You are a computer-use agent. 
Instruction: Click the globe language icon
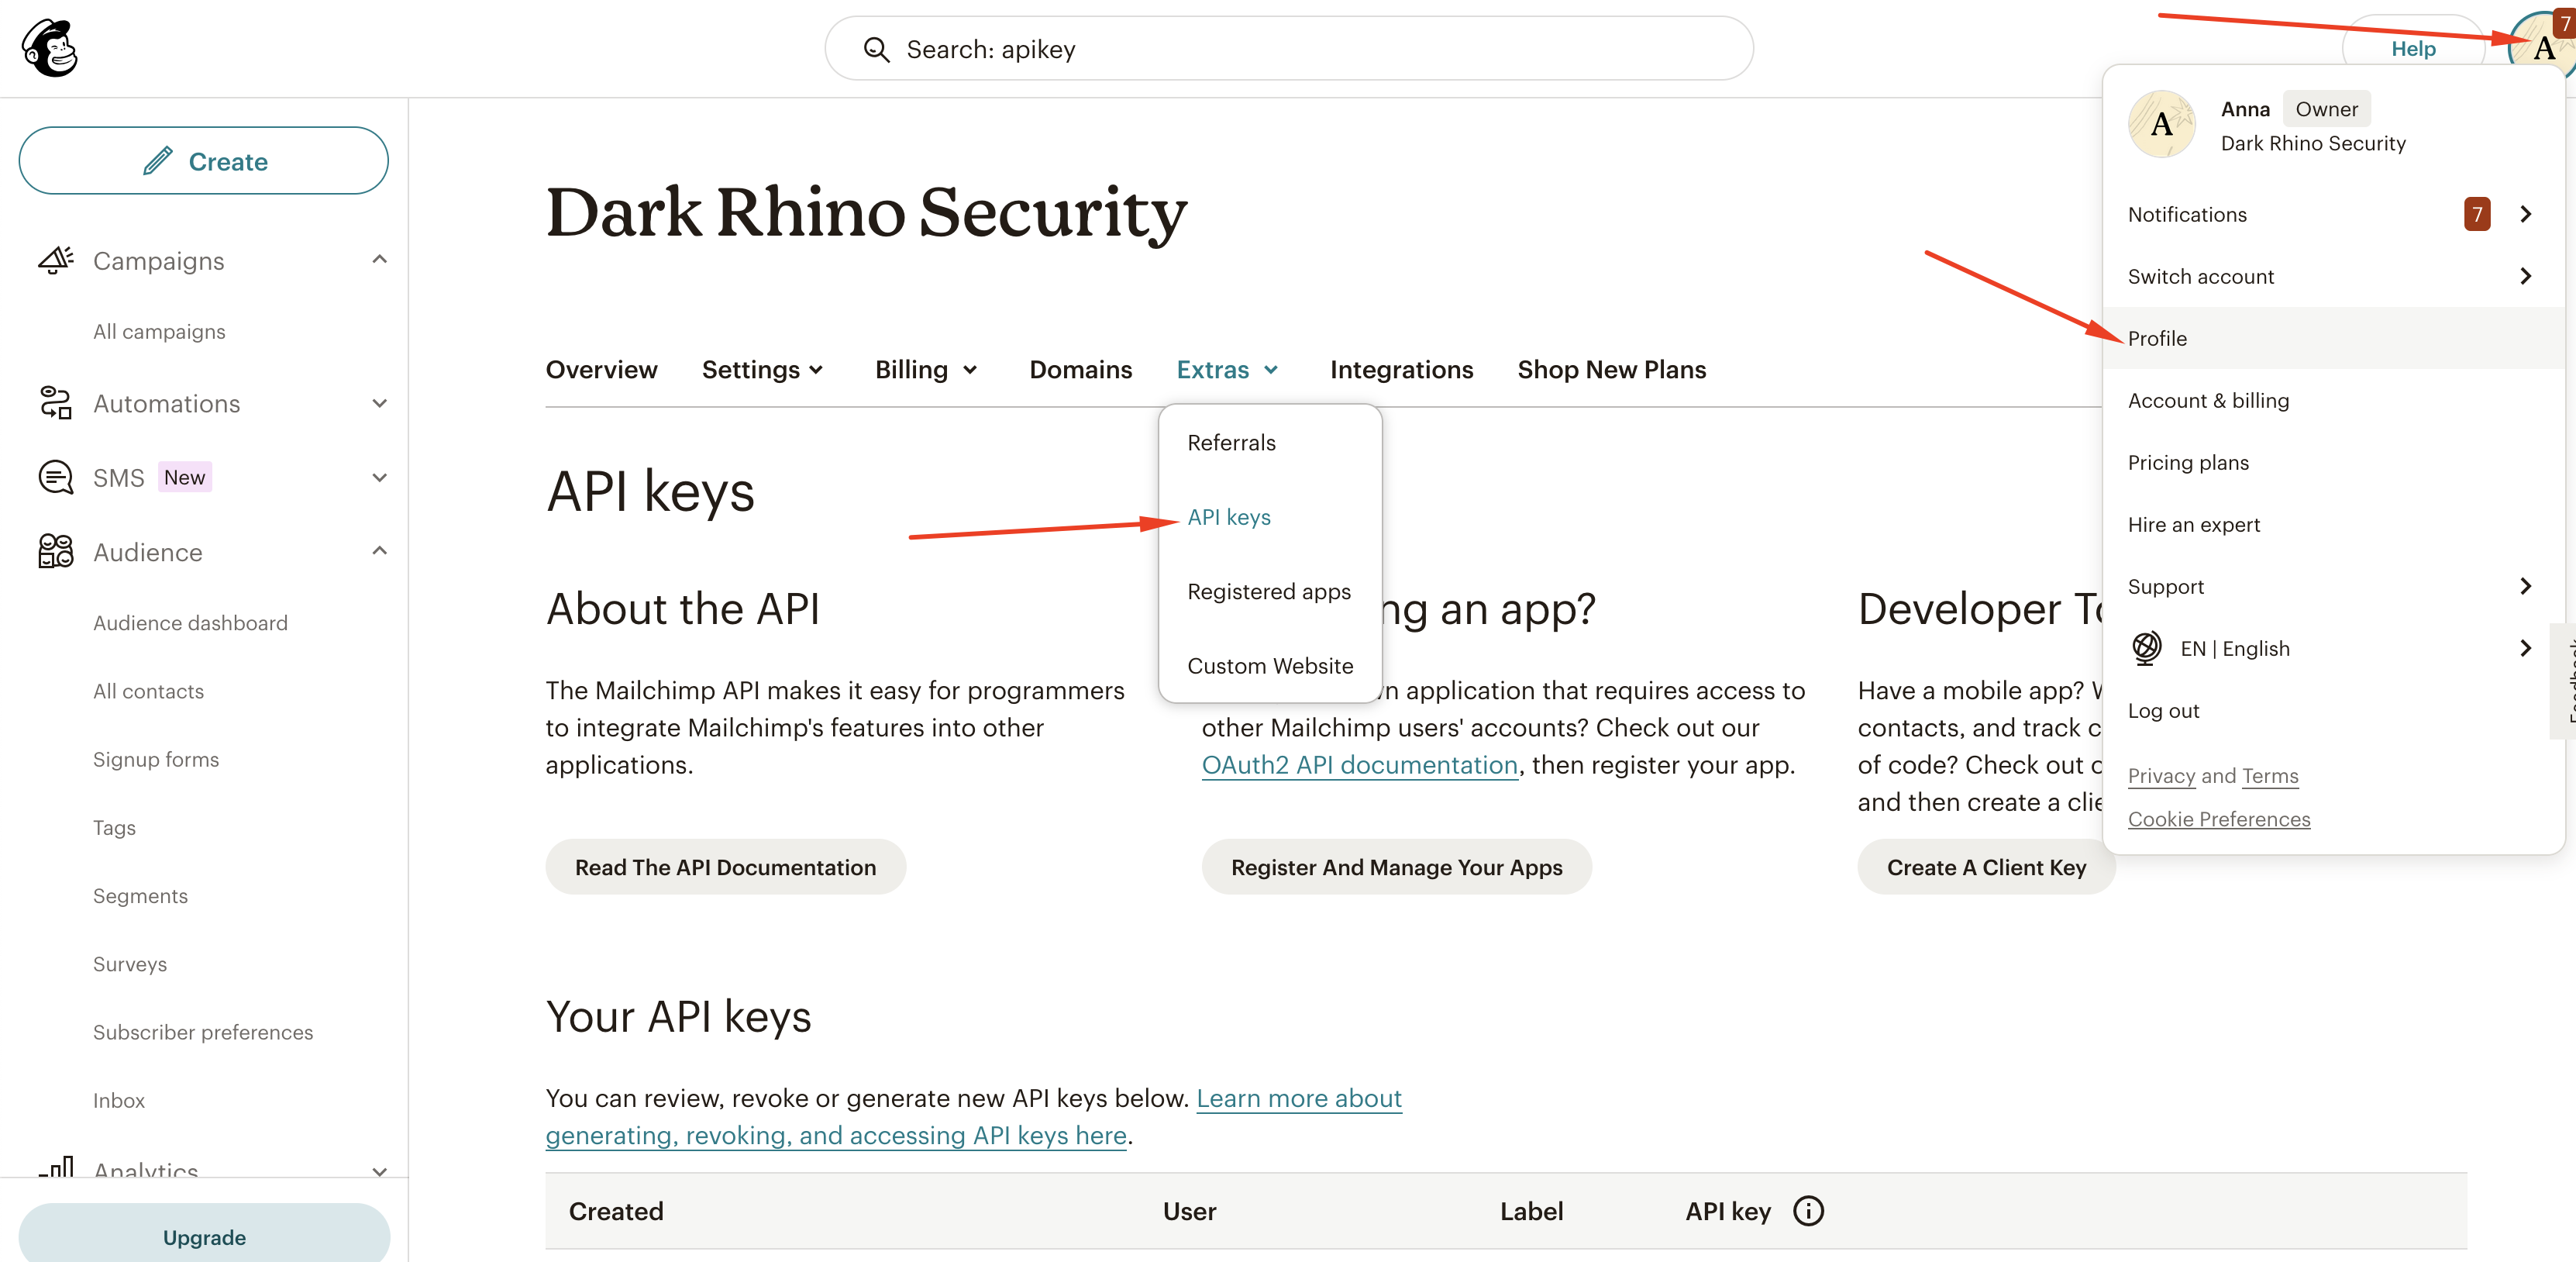coord(2146,648)
